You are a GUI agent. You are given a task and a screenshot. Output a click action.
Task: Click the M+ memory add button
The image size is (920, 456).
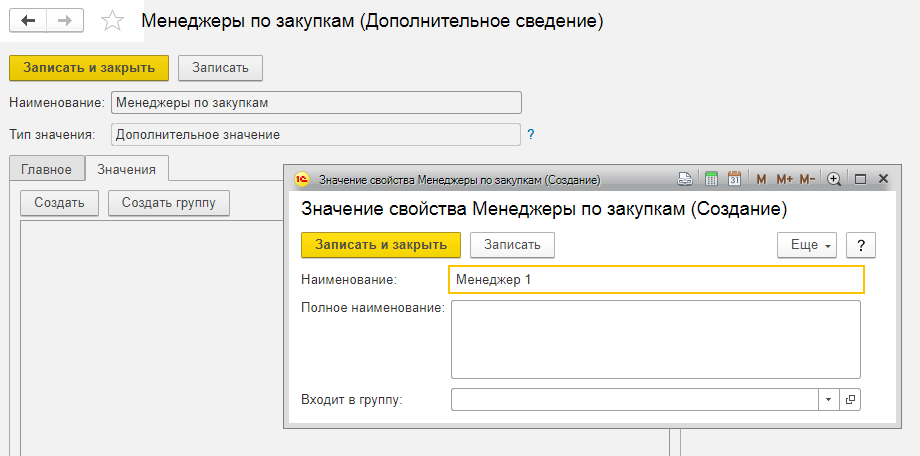point(783,179)
